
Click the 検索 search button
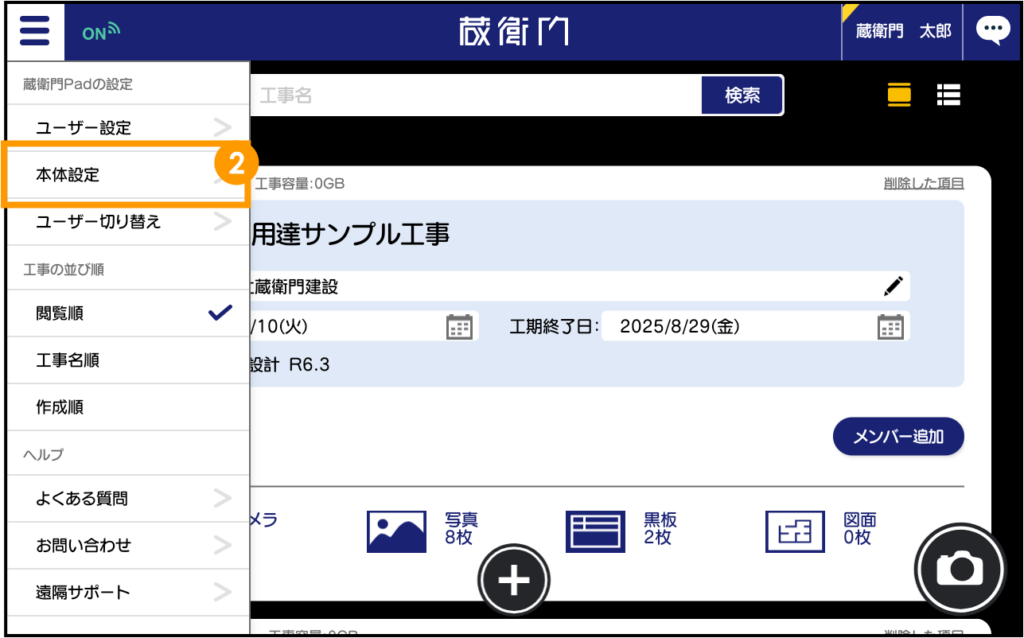click(741, 95)
